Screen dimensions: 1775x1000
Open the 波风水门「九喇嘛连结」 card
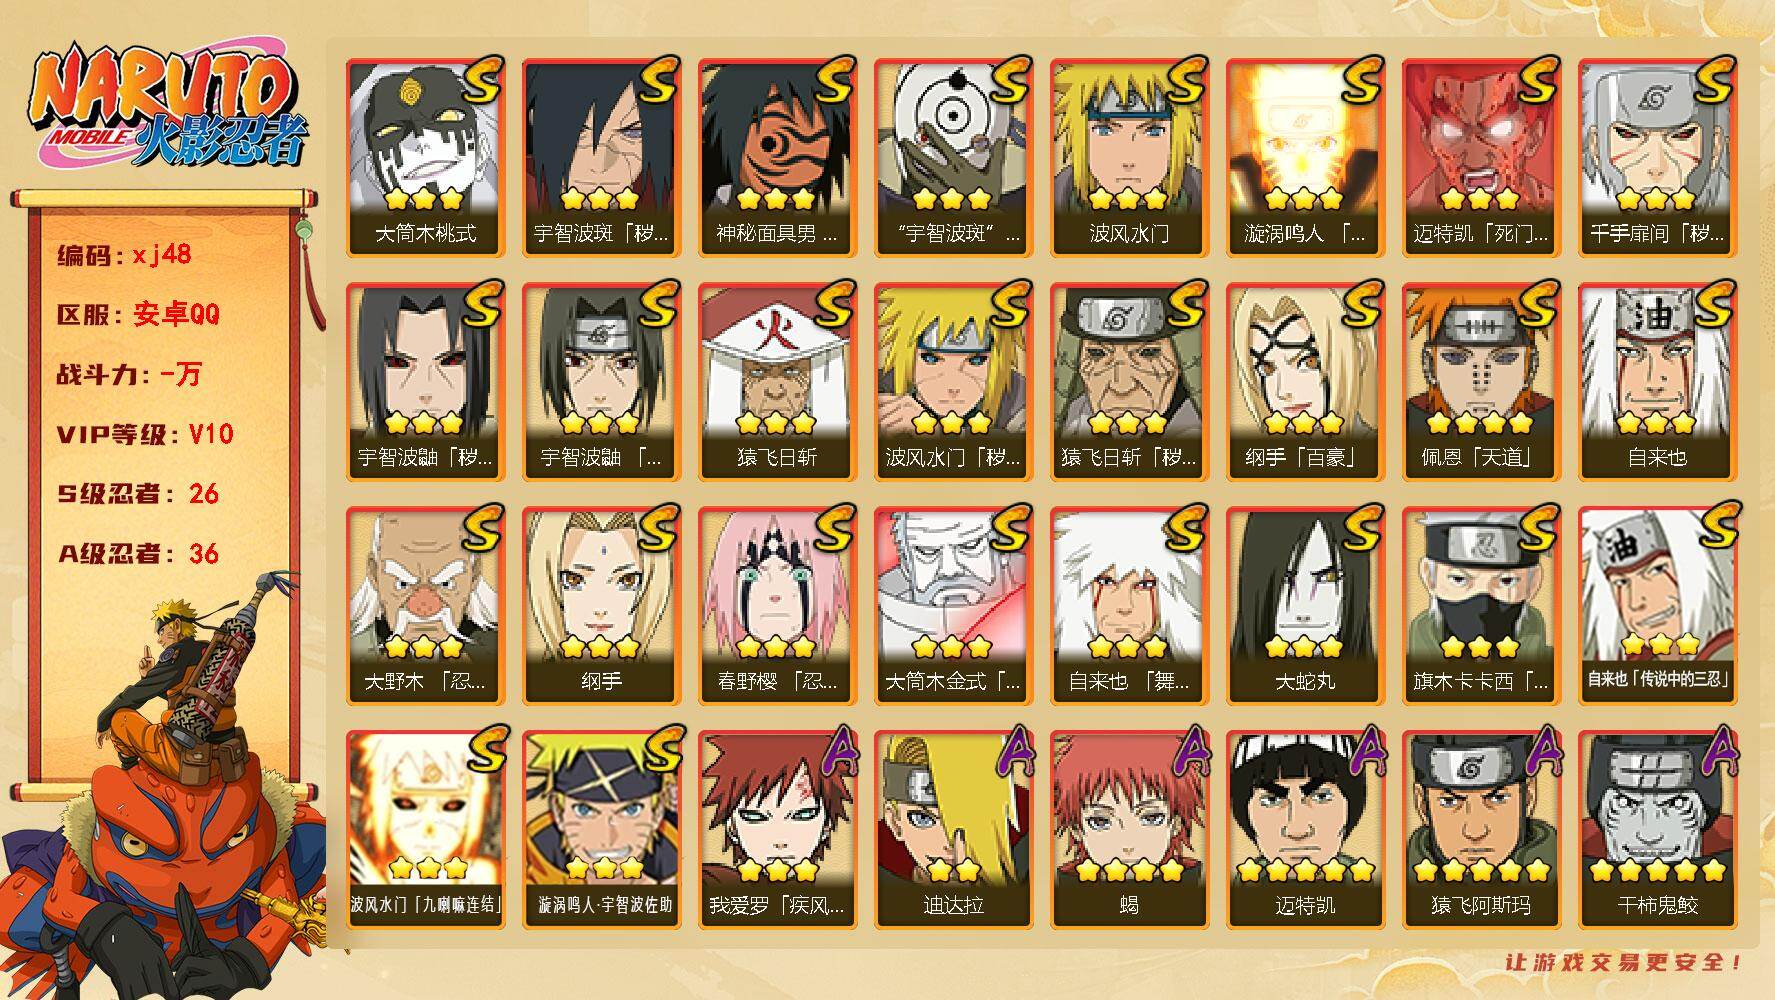point(425,830)
